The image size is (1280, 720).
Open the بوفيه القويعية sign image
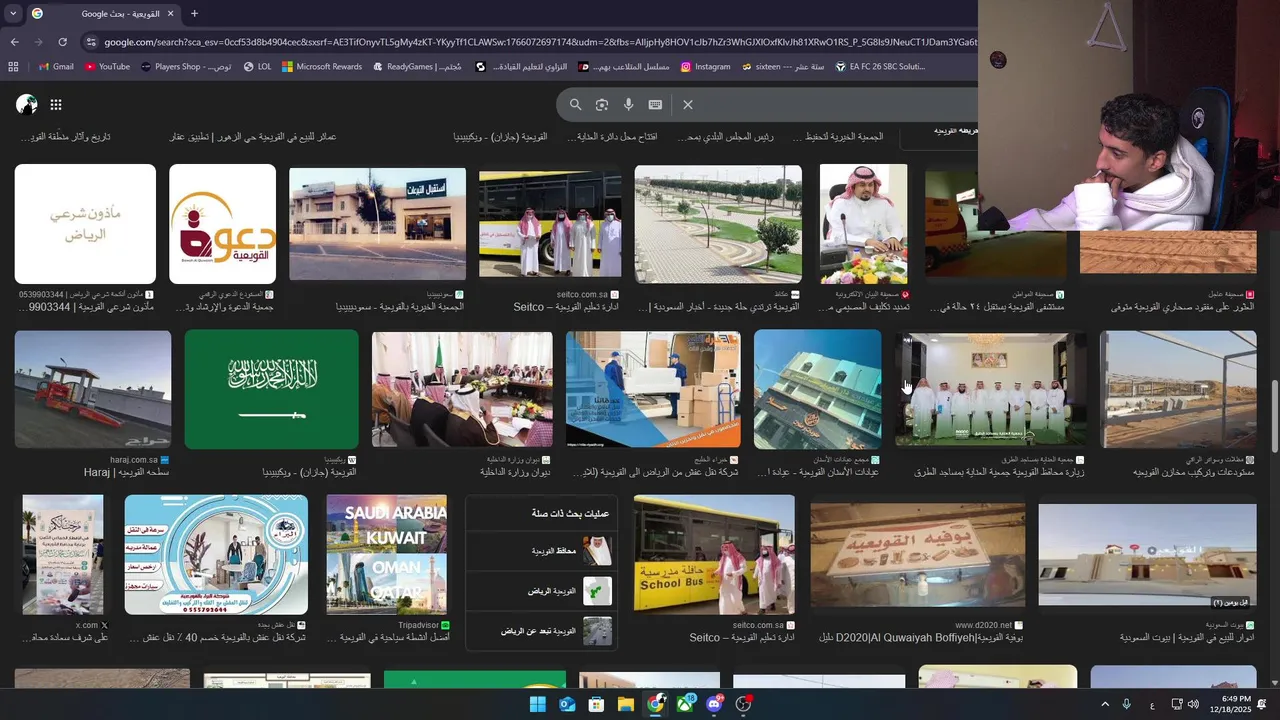click(918, 555)
